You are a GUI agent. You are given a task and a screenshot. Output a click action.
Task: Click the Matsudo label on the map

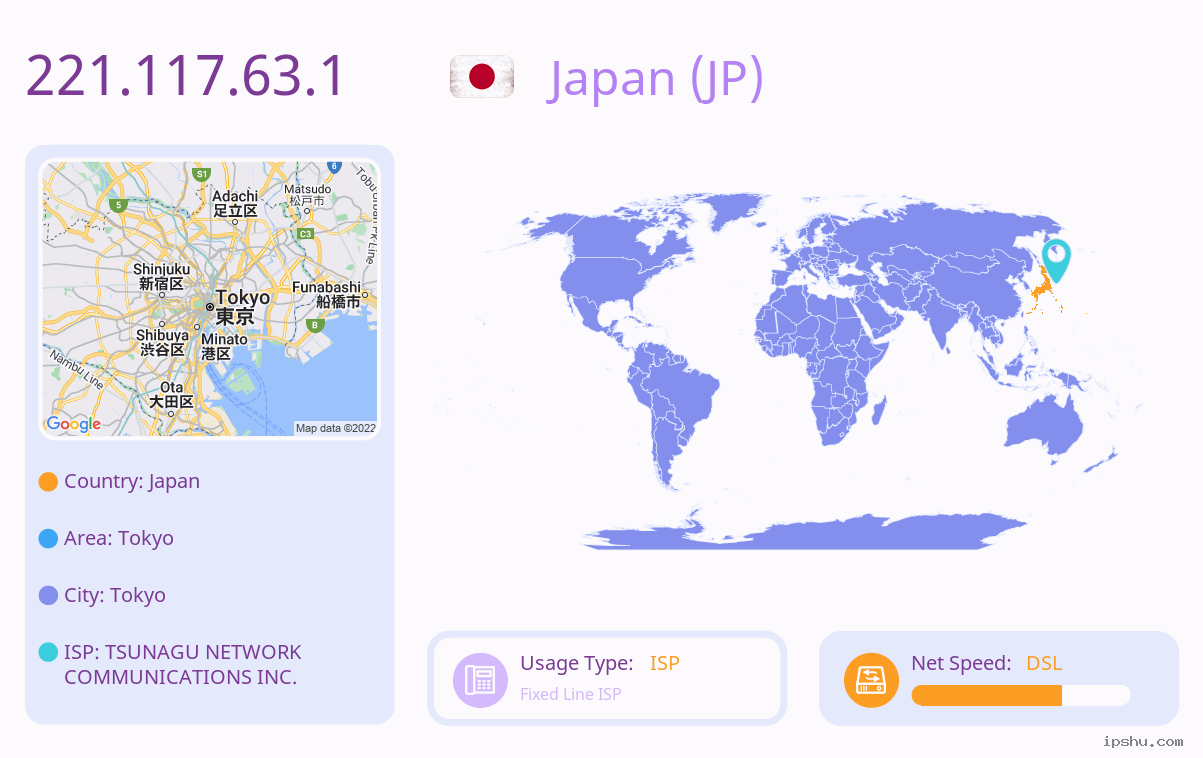point(307,195)
